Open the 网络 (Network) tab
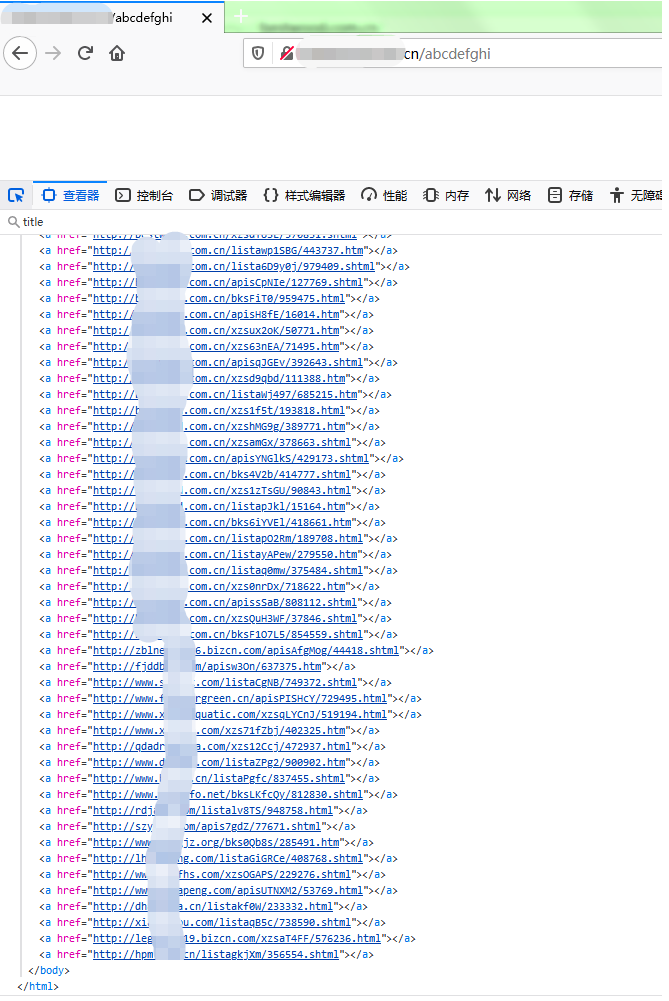Screen dimensions: 669x1001 coord(508,195)
